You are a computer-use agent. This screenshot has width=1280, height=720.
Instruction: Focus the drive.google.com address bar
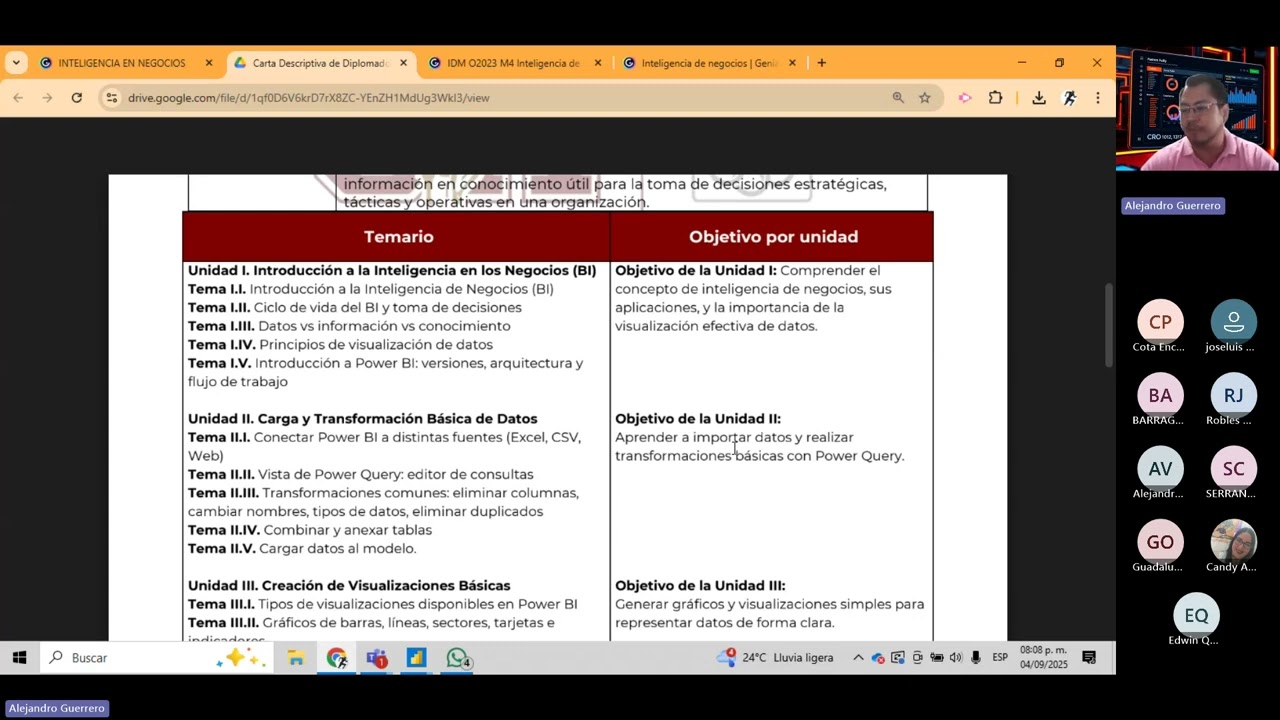(x=500, y=98)
